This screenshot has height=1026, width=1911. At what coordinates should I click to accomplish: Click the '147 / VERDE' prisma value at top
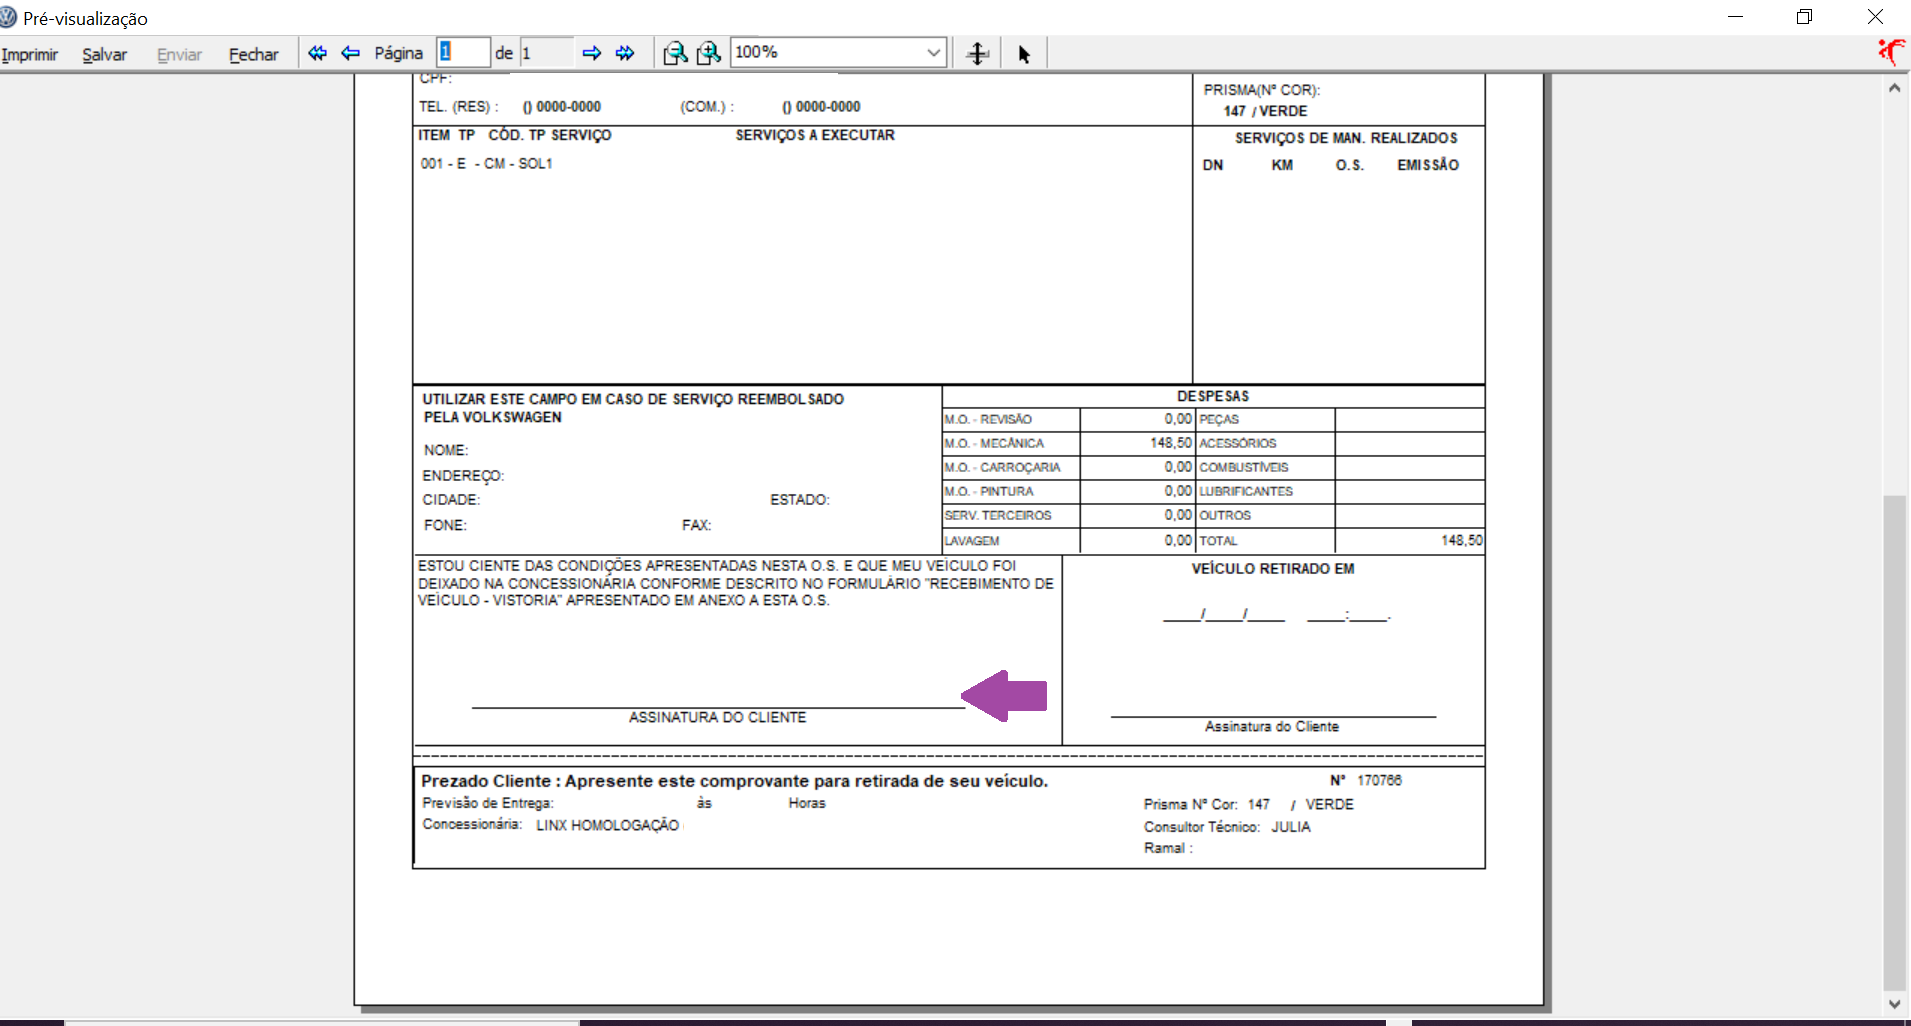coord(1265,111)
